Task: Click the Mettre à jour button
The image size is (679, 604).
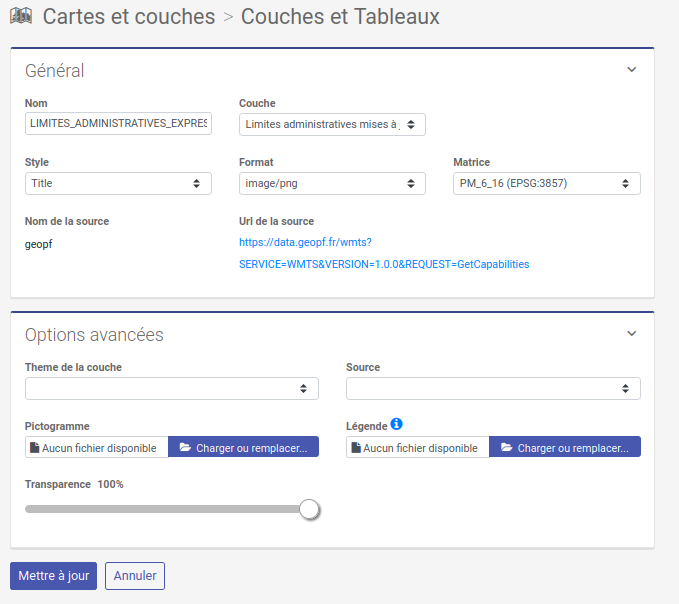Action: pyautogui.click(x=53, y=576)
